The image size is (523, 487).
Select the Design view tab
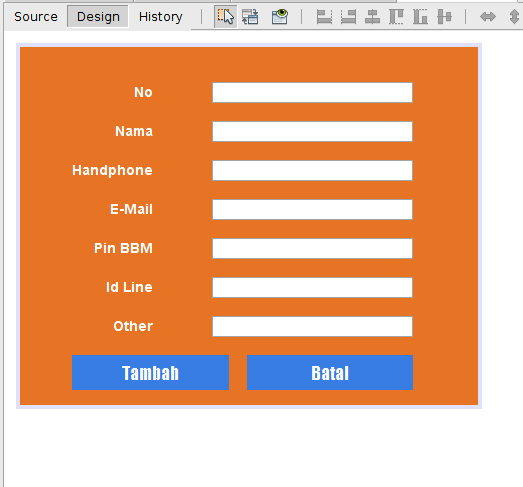(x=98, y=16)
